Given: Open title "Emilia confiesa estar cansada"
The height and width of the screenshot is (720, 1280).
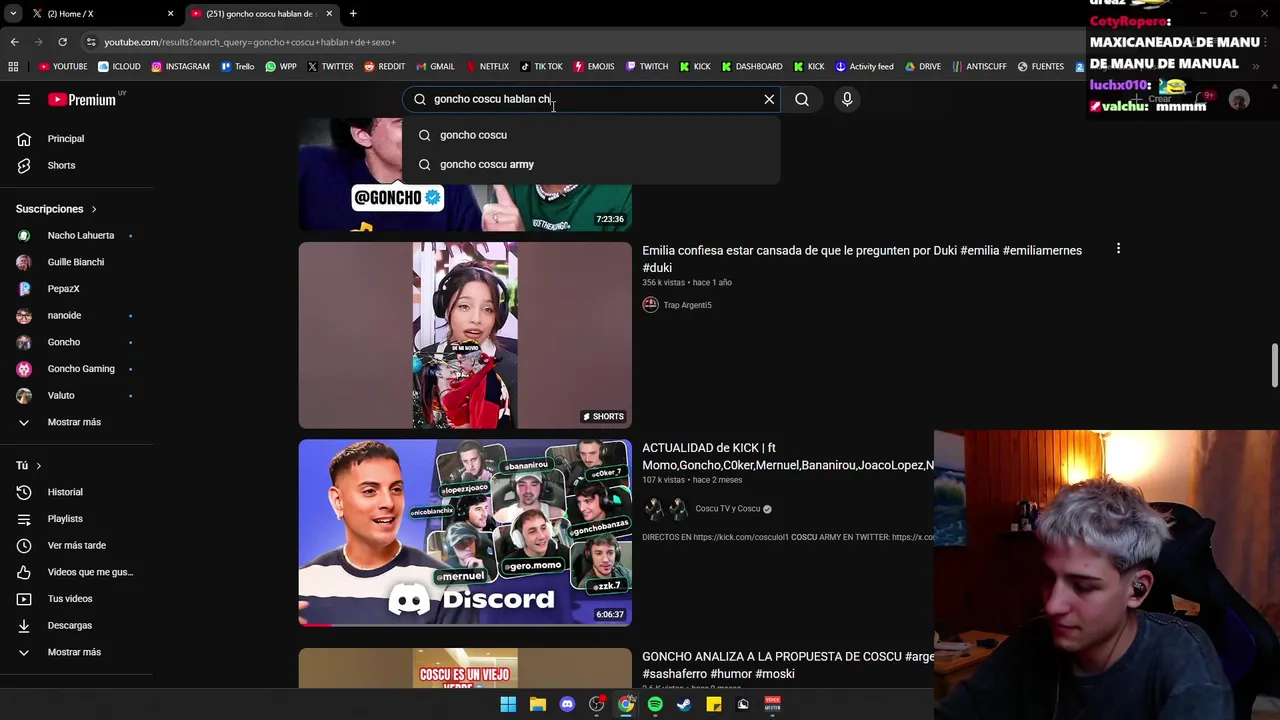Looking at the screenshot, I should [862, 259].
